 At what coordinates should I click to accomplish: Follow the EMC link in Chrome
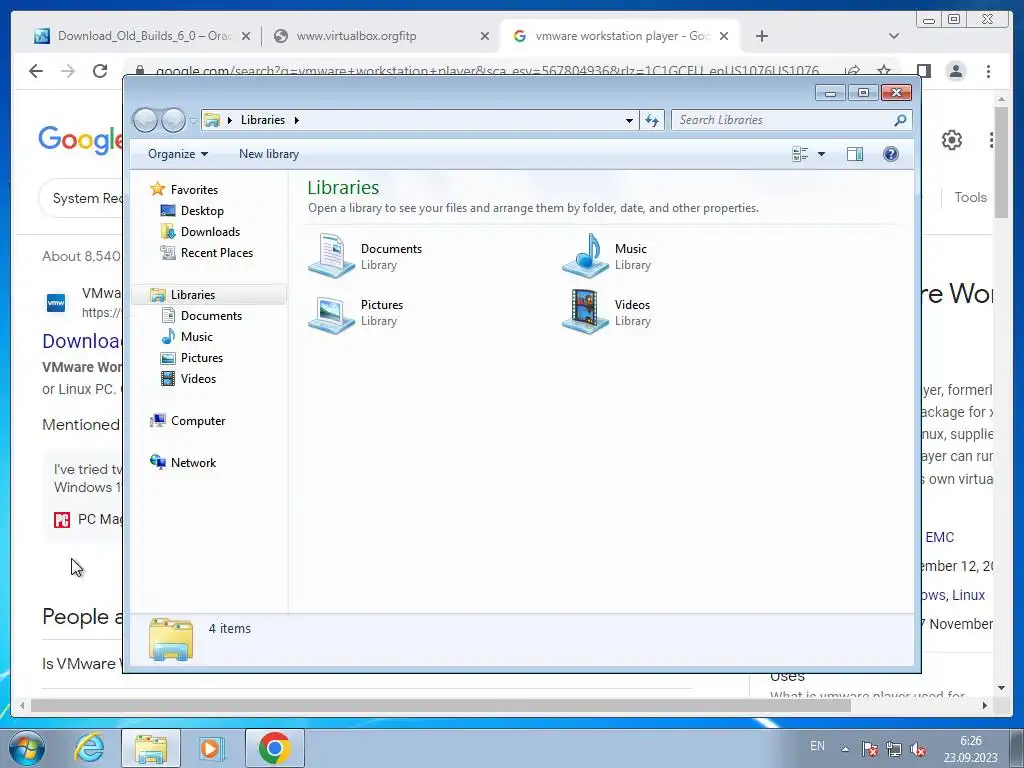[939, 537]
